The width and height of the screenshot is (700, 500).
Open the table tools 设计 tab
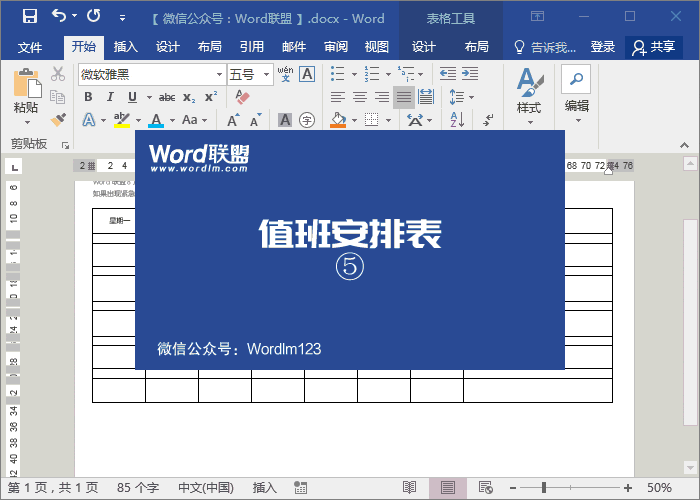(423, 47)
